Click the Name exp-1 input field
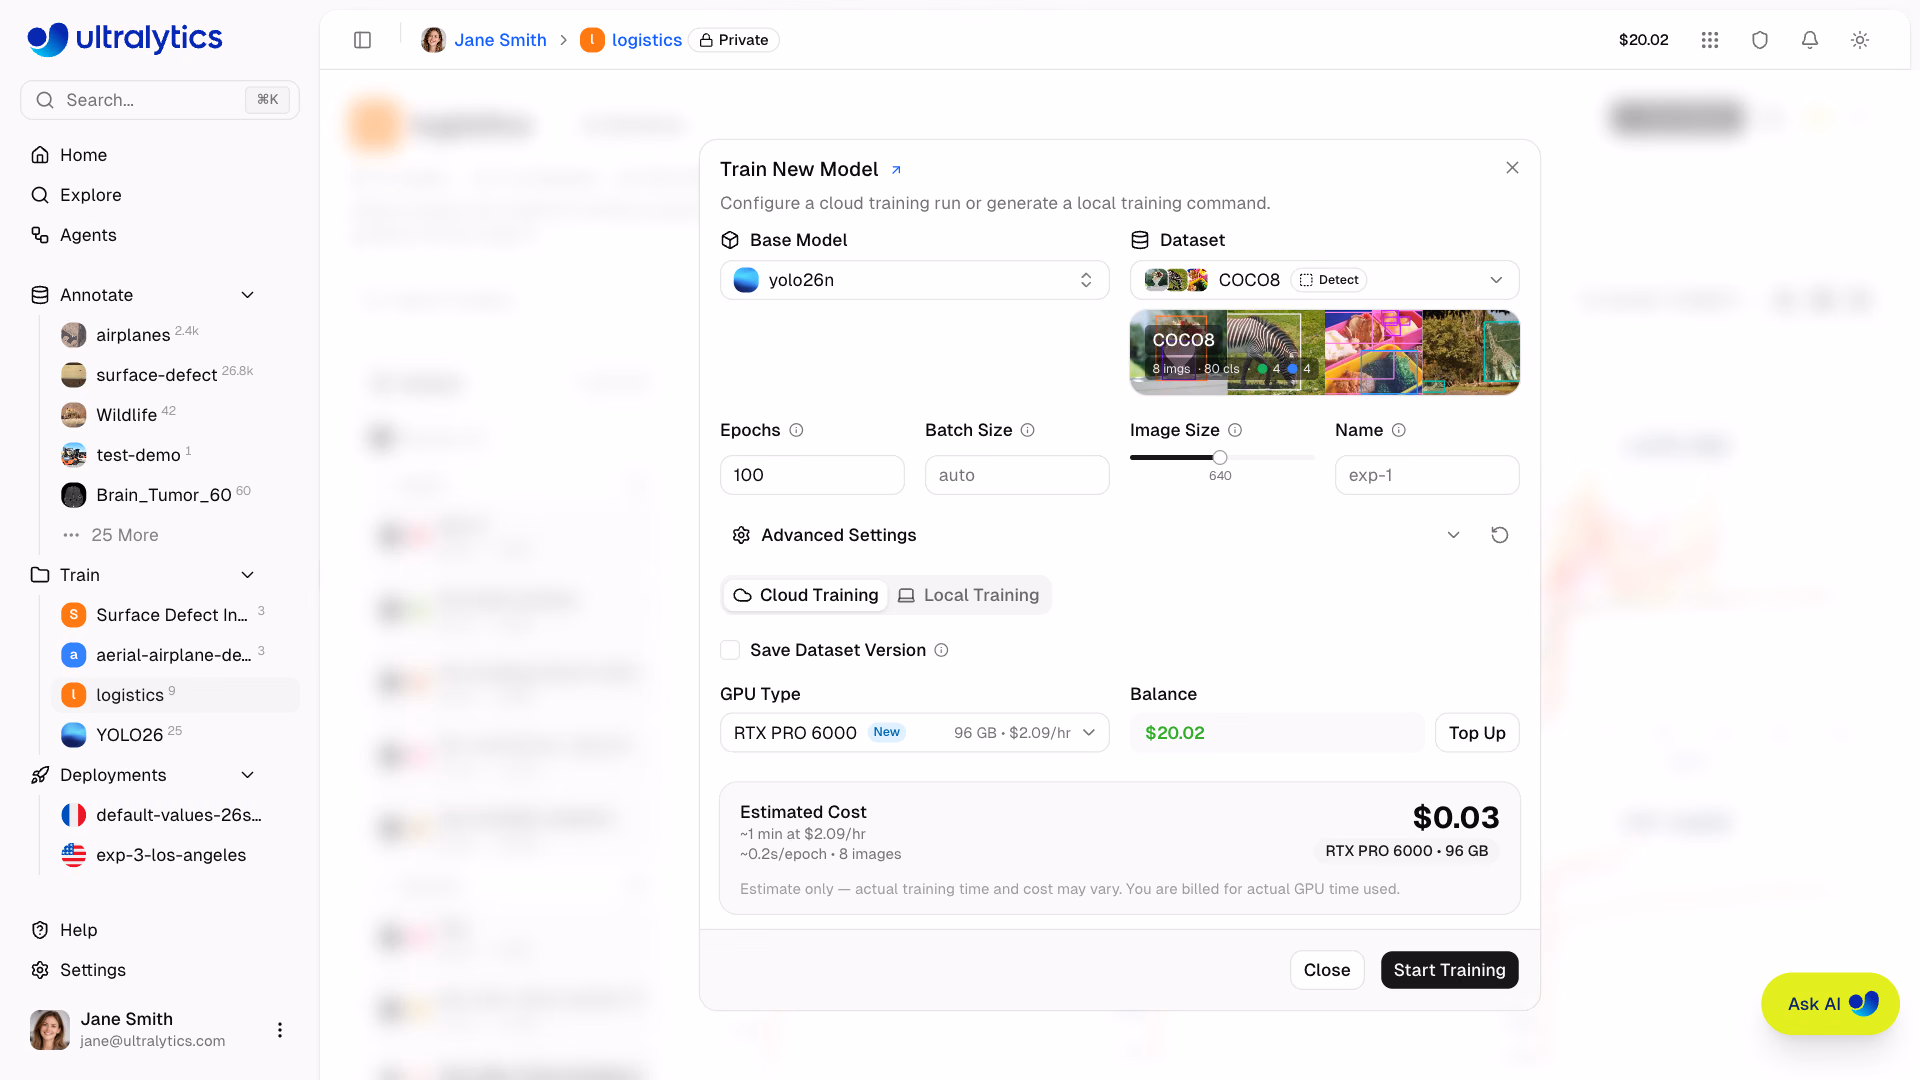This screenshot has height=1080, width=1920. click(x=1427, y=475)
